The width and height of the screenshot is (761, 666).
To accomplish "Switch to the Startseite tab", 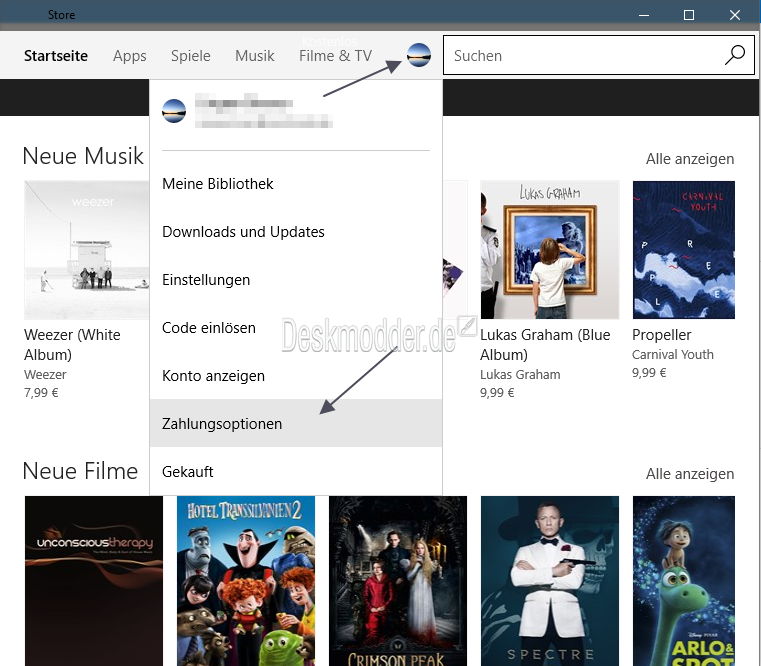I will pos(56,56).
